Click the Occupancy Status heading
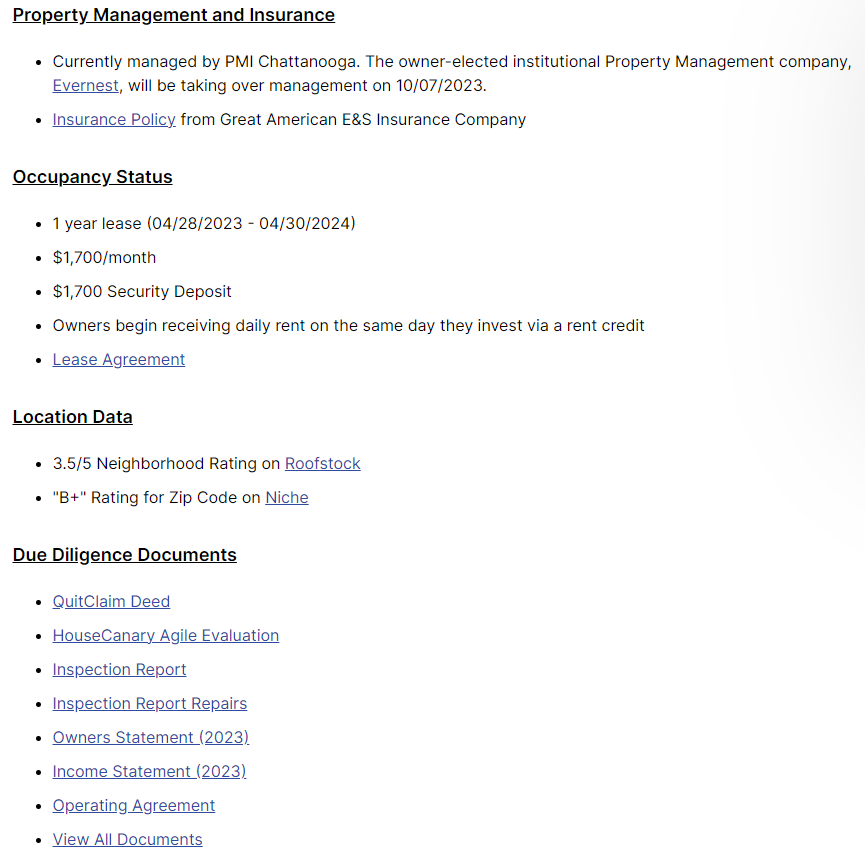 pyautogui.click(x=93, y=177)
